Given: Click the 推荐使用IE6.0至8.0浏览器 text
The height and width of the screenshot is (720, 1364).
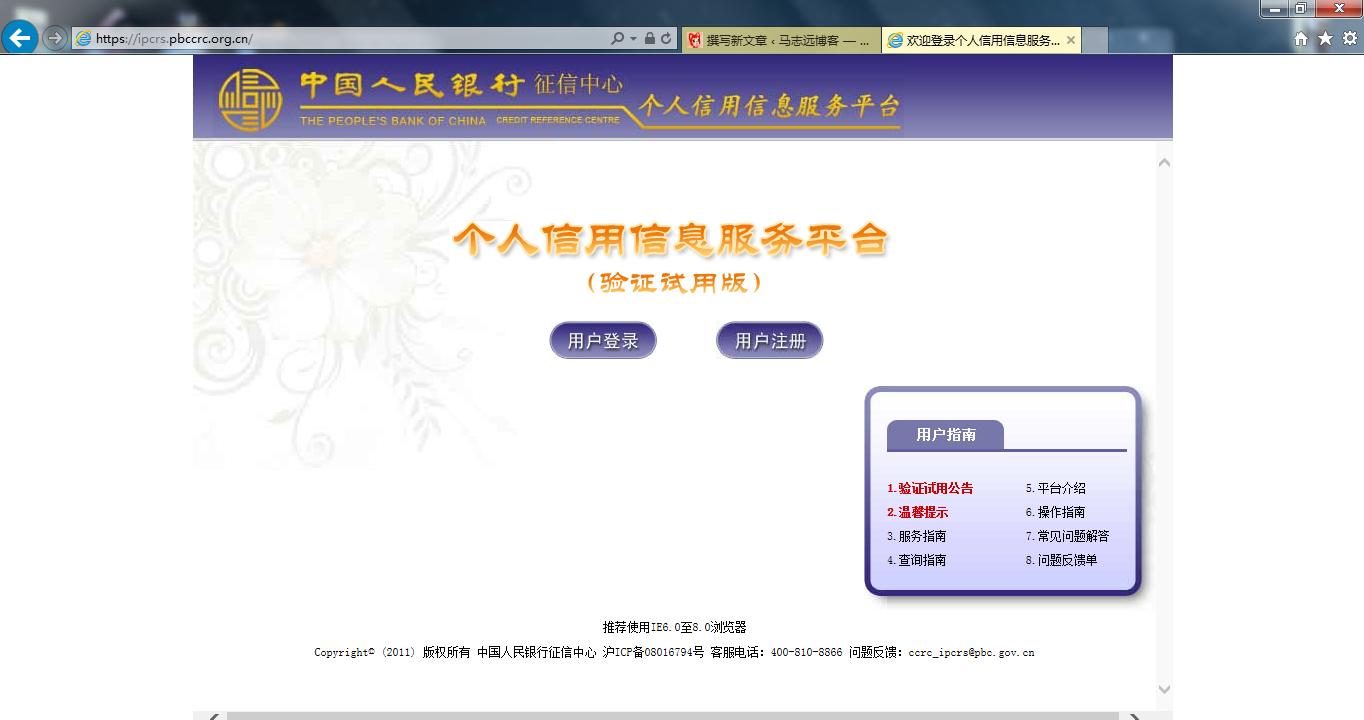Looking at the screenshot, I should click(x=675, y=628).
